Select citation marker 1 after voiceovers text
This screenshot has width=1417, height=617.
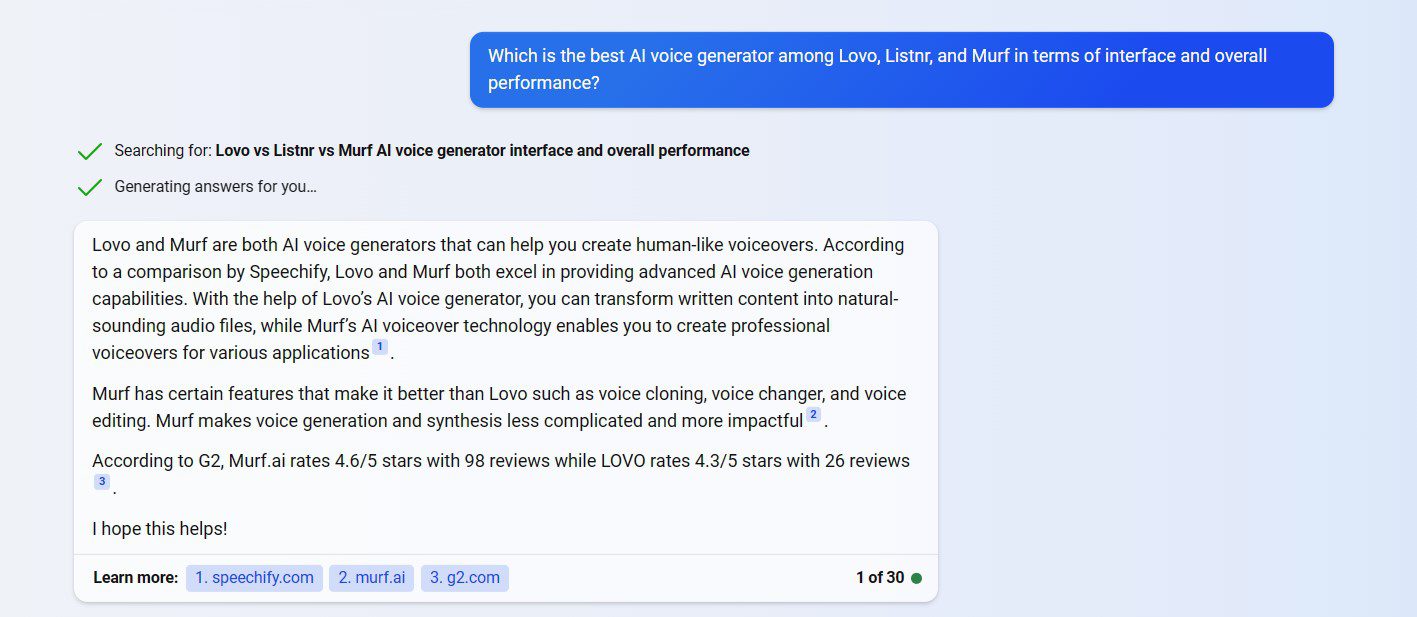379,346
